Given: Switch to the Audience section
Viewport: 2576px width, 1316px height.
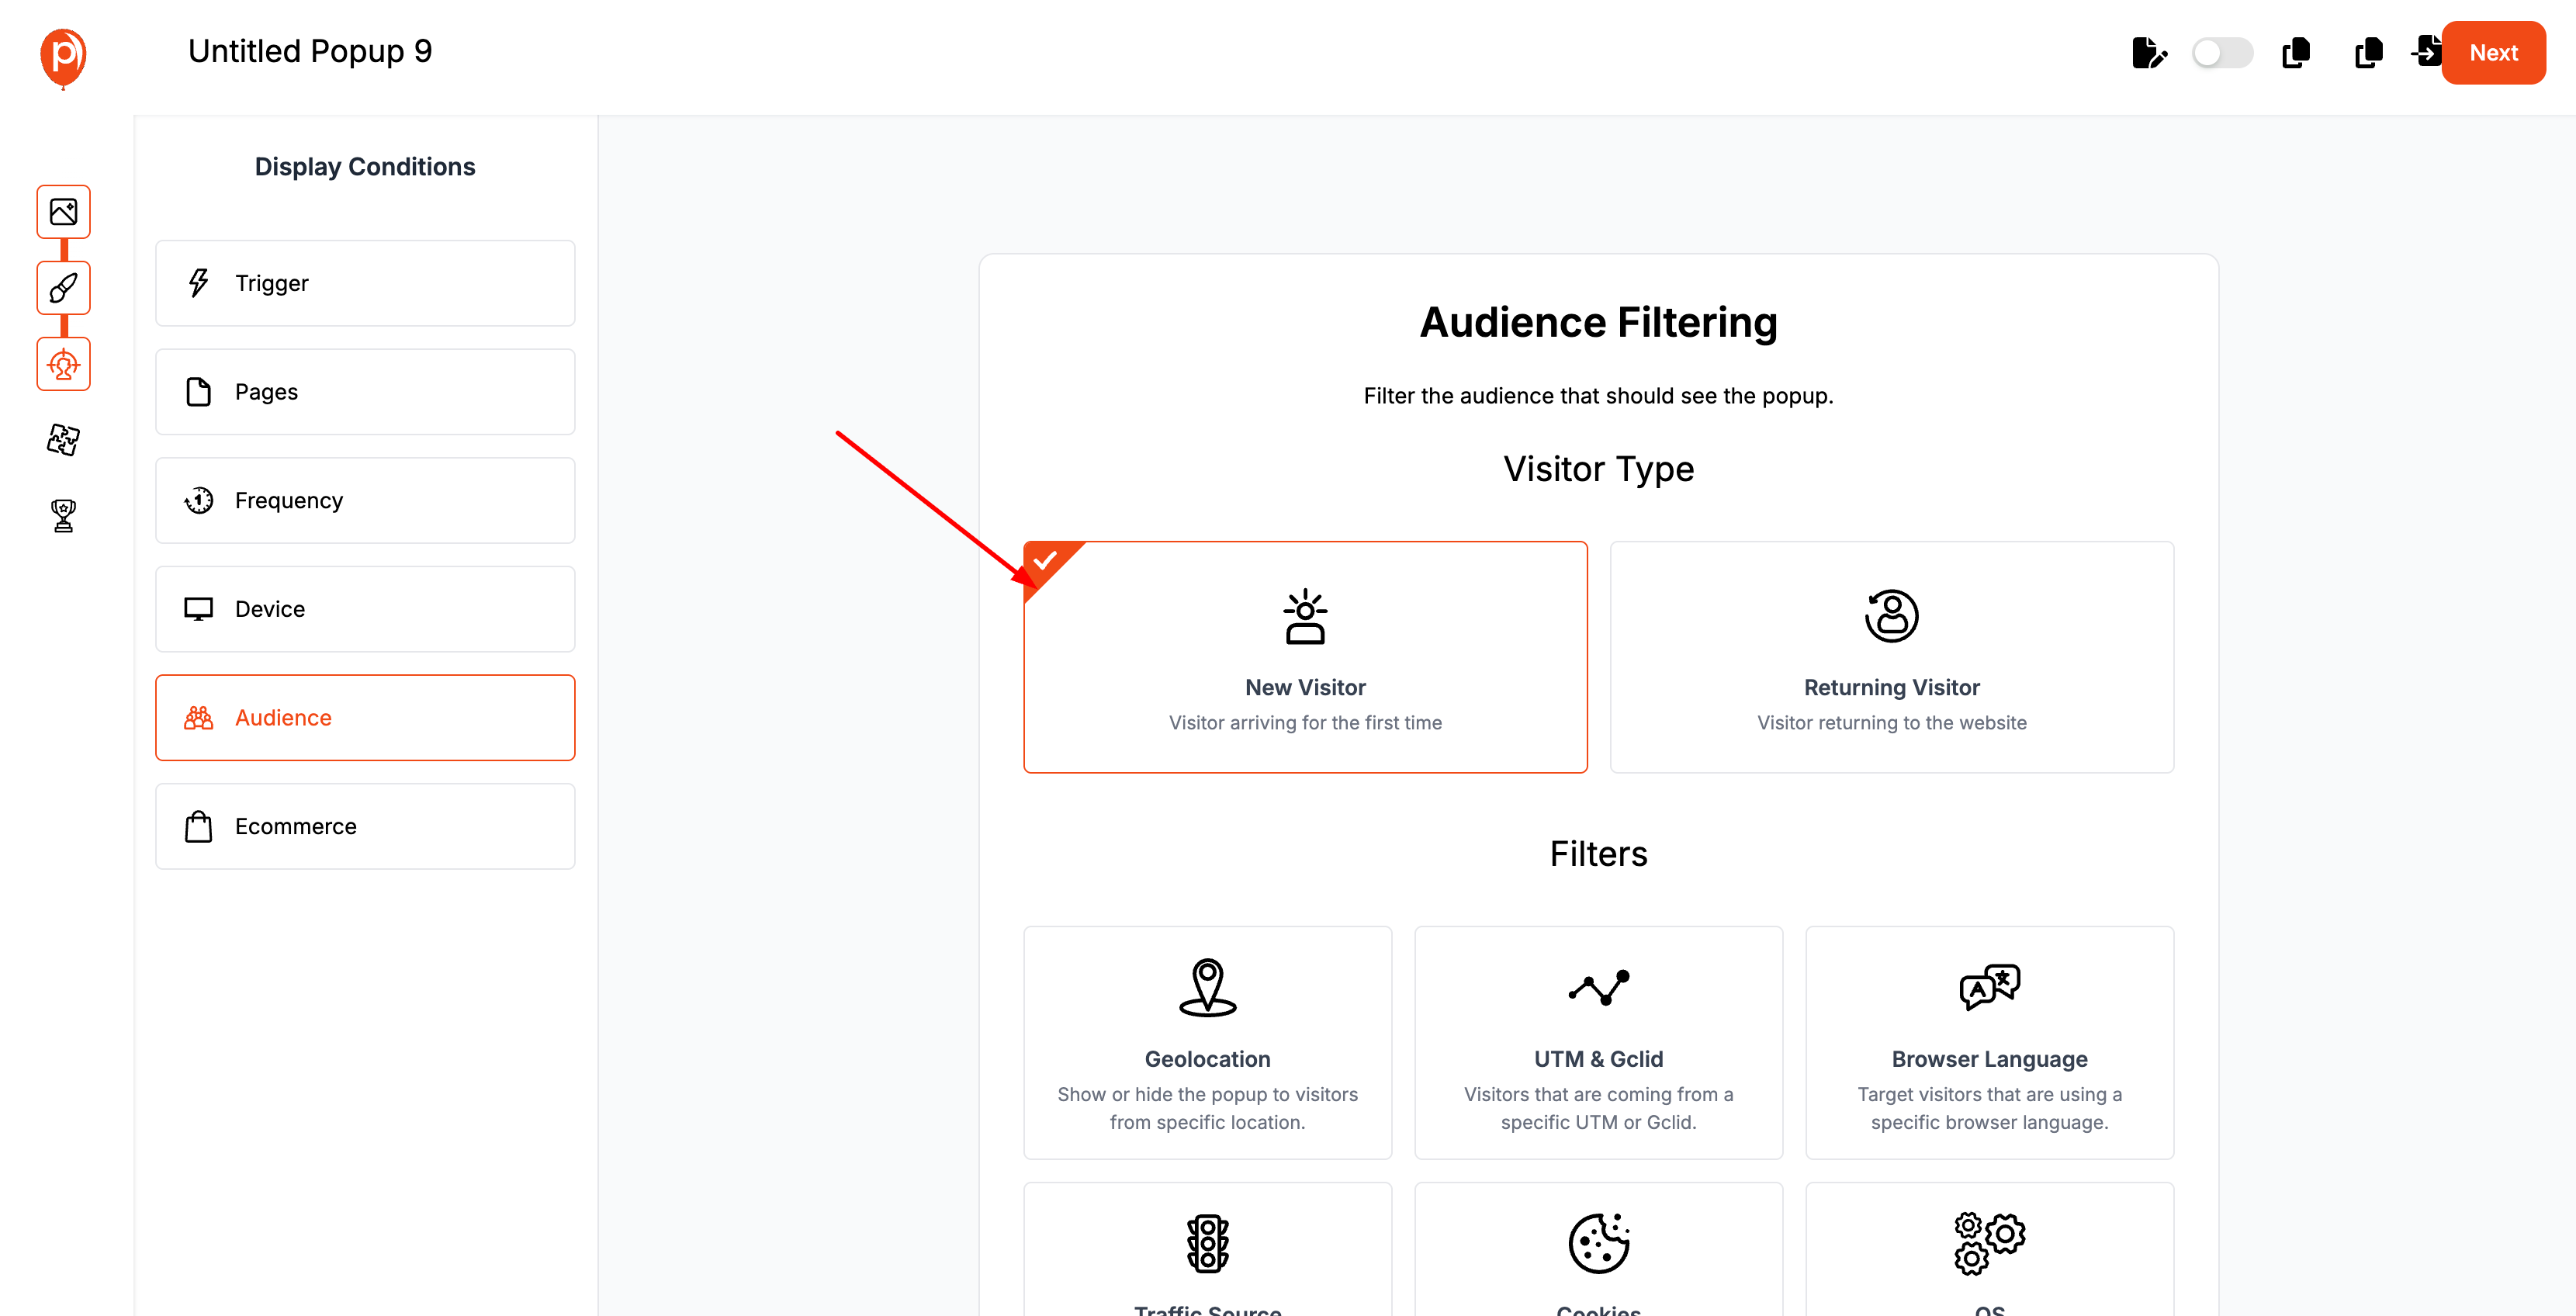Looking at the screenshot, I should 365,717.
